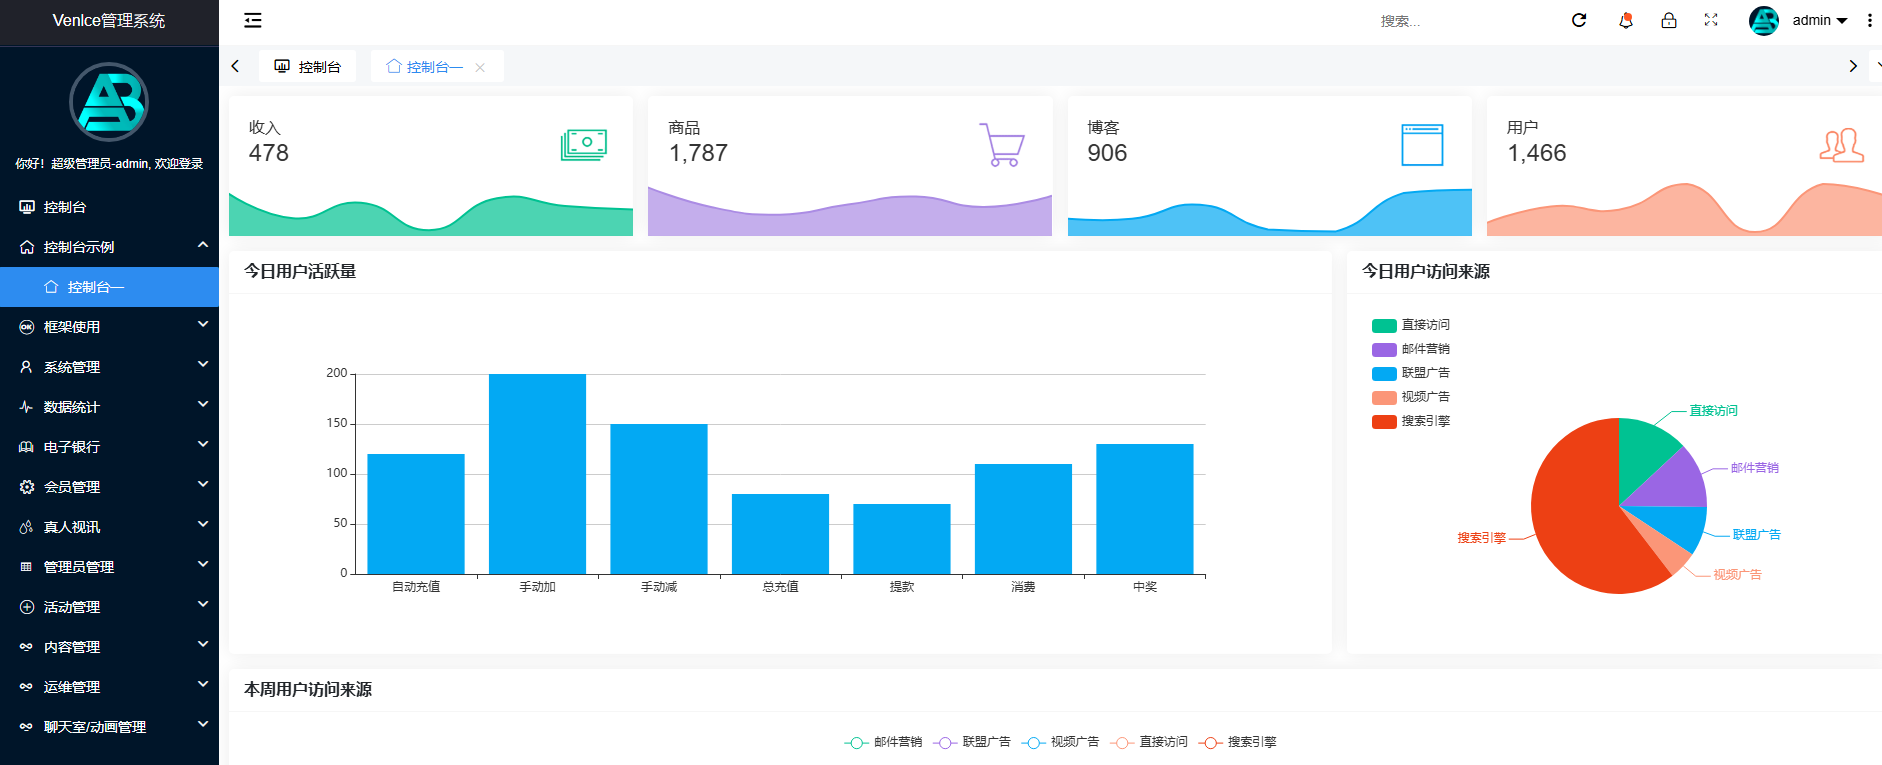Click the vertical three-dot more options icon
1882x765 pixels.
pos(1869,20)
